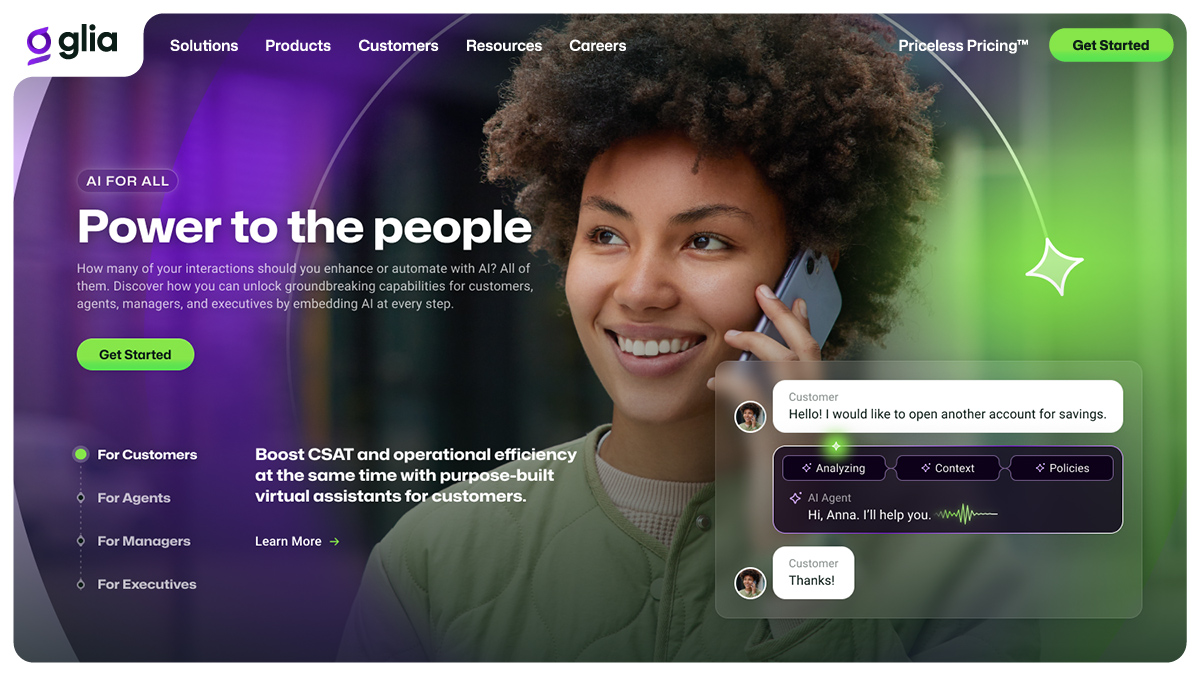Click the customer avatar beside the Hello message
The height and width of the screenshot is (676, 1200).
coord(750,416)
